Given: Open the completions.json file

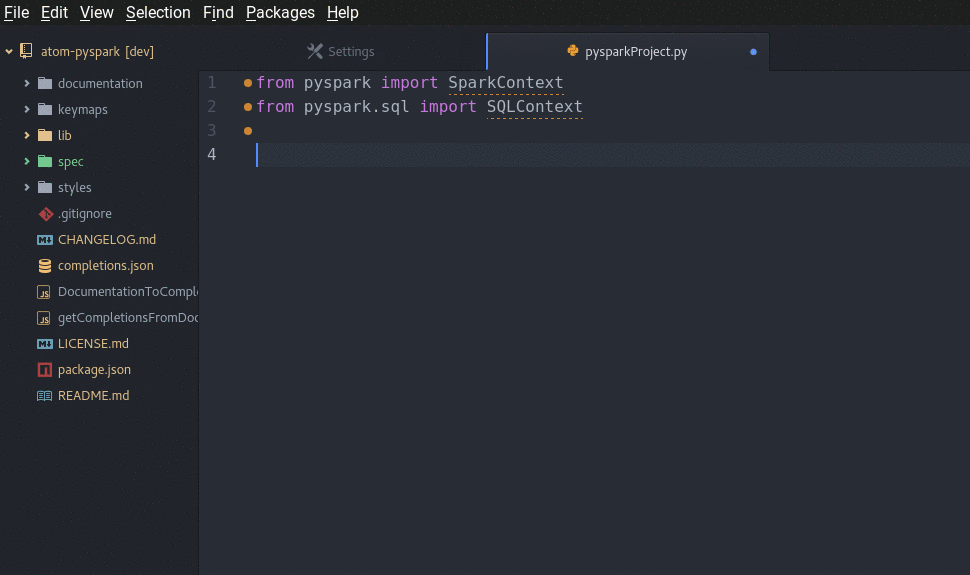Looking at the screenshot, I should 106,266.
